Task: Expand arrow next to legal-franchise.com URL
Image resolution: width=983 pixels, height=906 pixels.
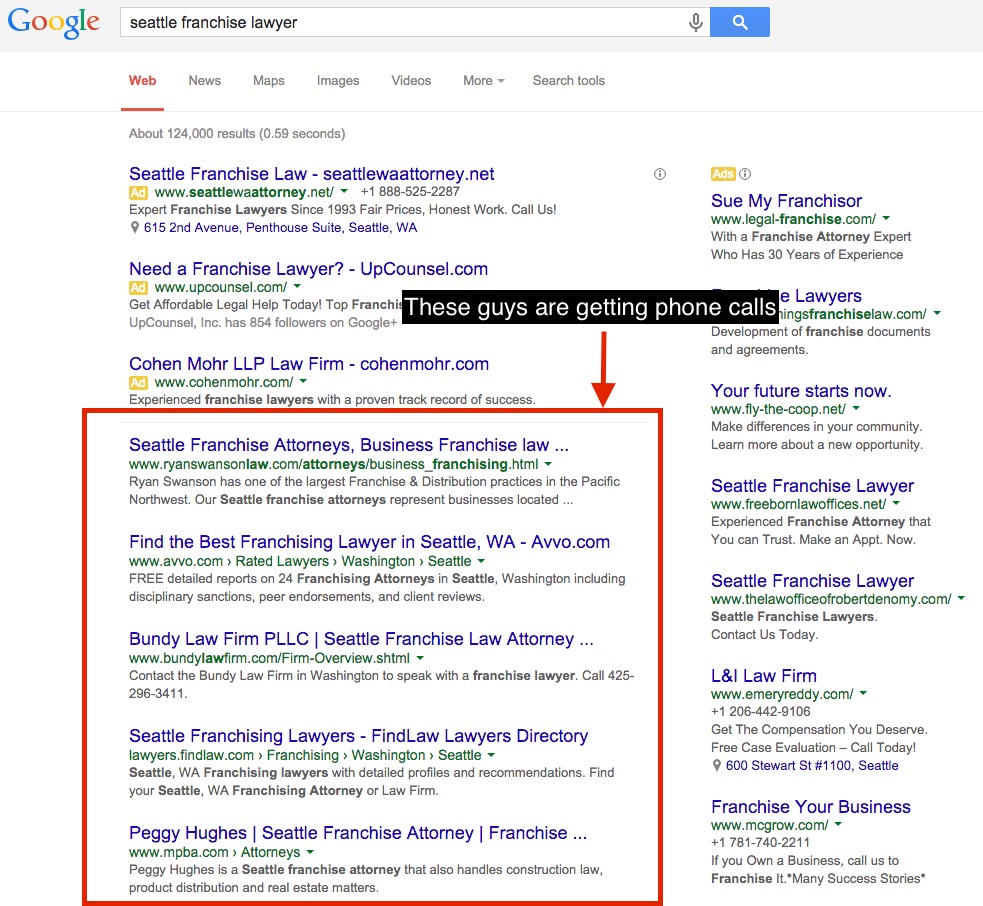Action: click(x=886, y=218)
